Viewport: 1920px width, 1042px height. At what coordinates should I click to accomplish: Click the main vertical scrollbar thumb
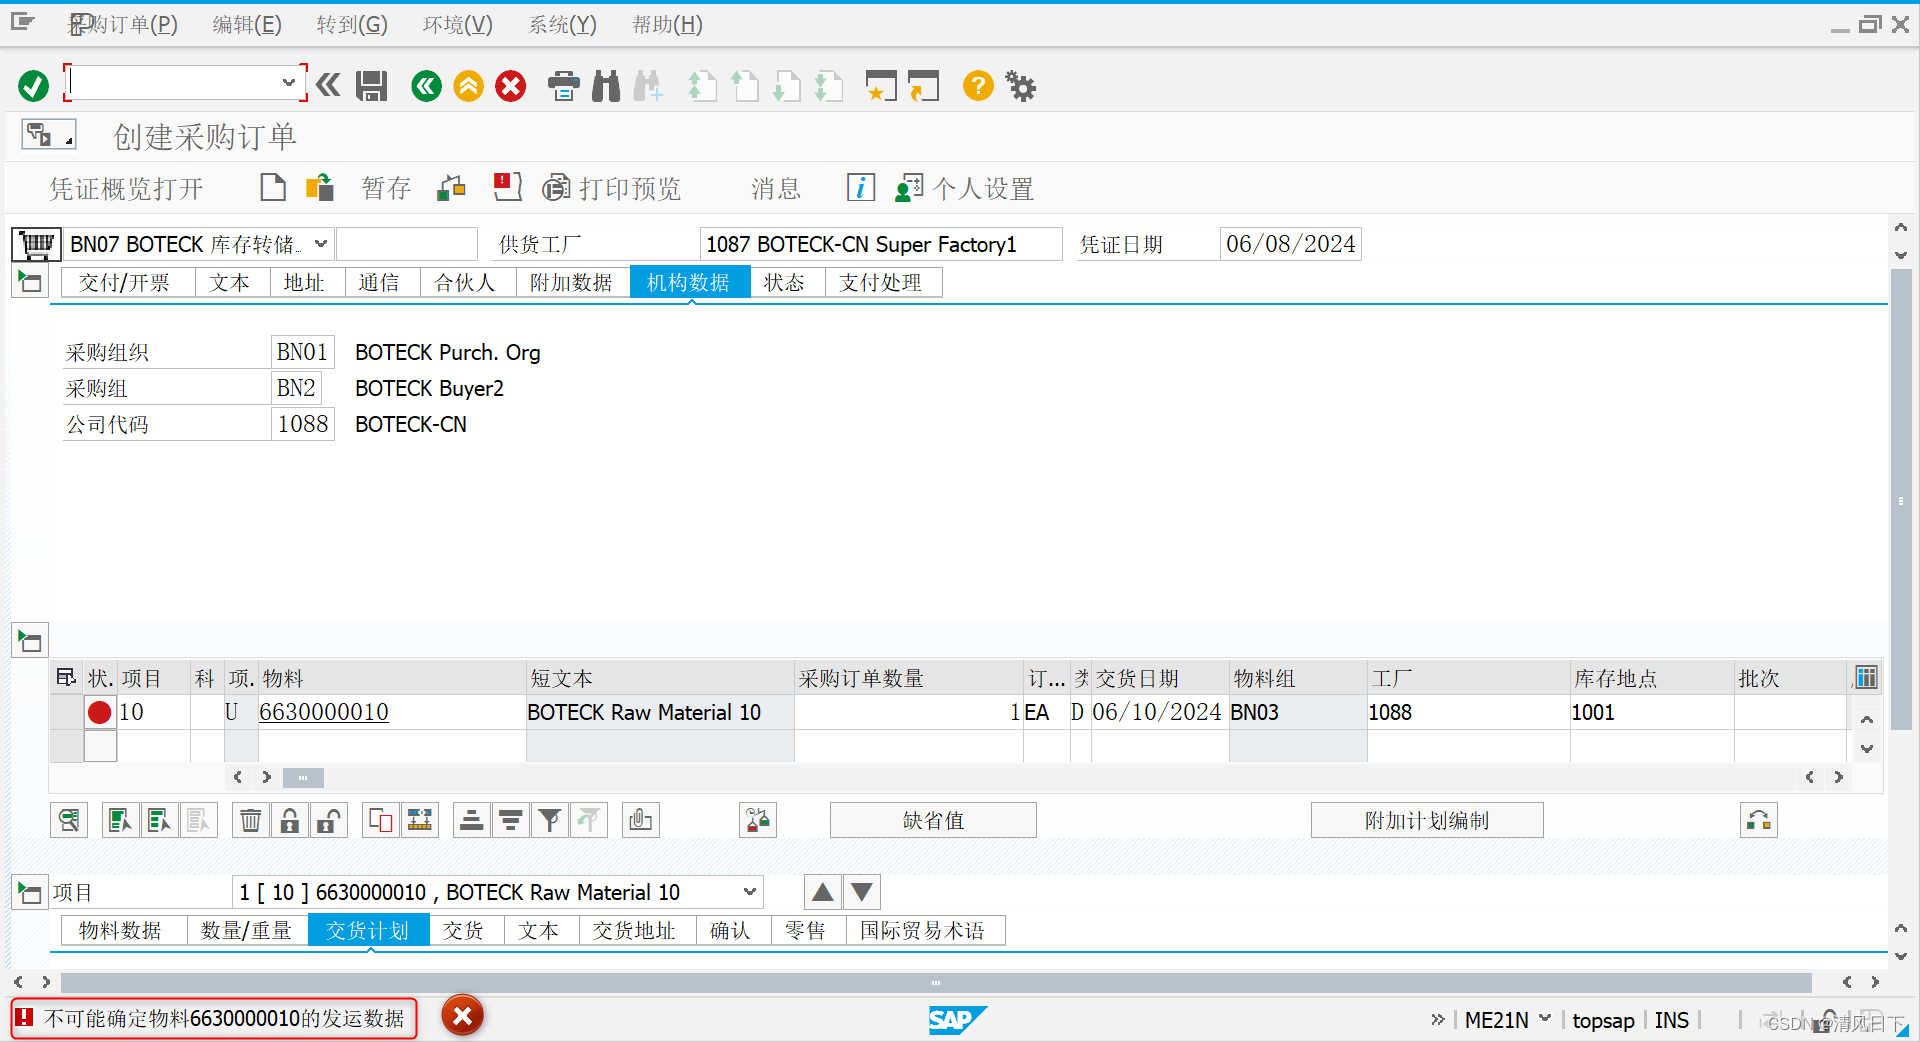pyautogui.click(x=1900, y=500)
